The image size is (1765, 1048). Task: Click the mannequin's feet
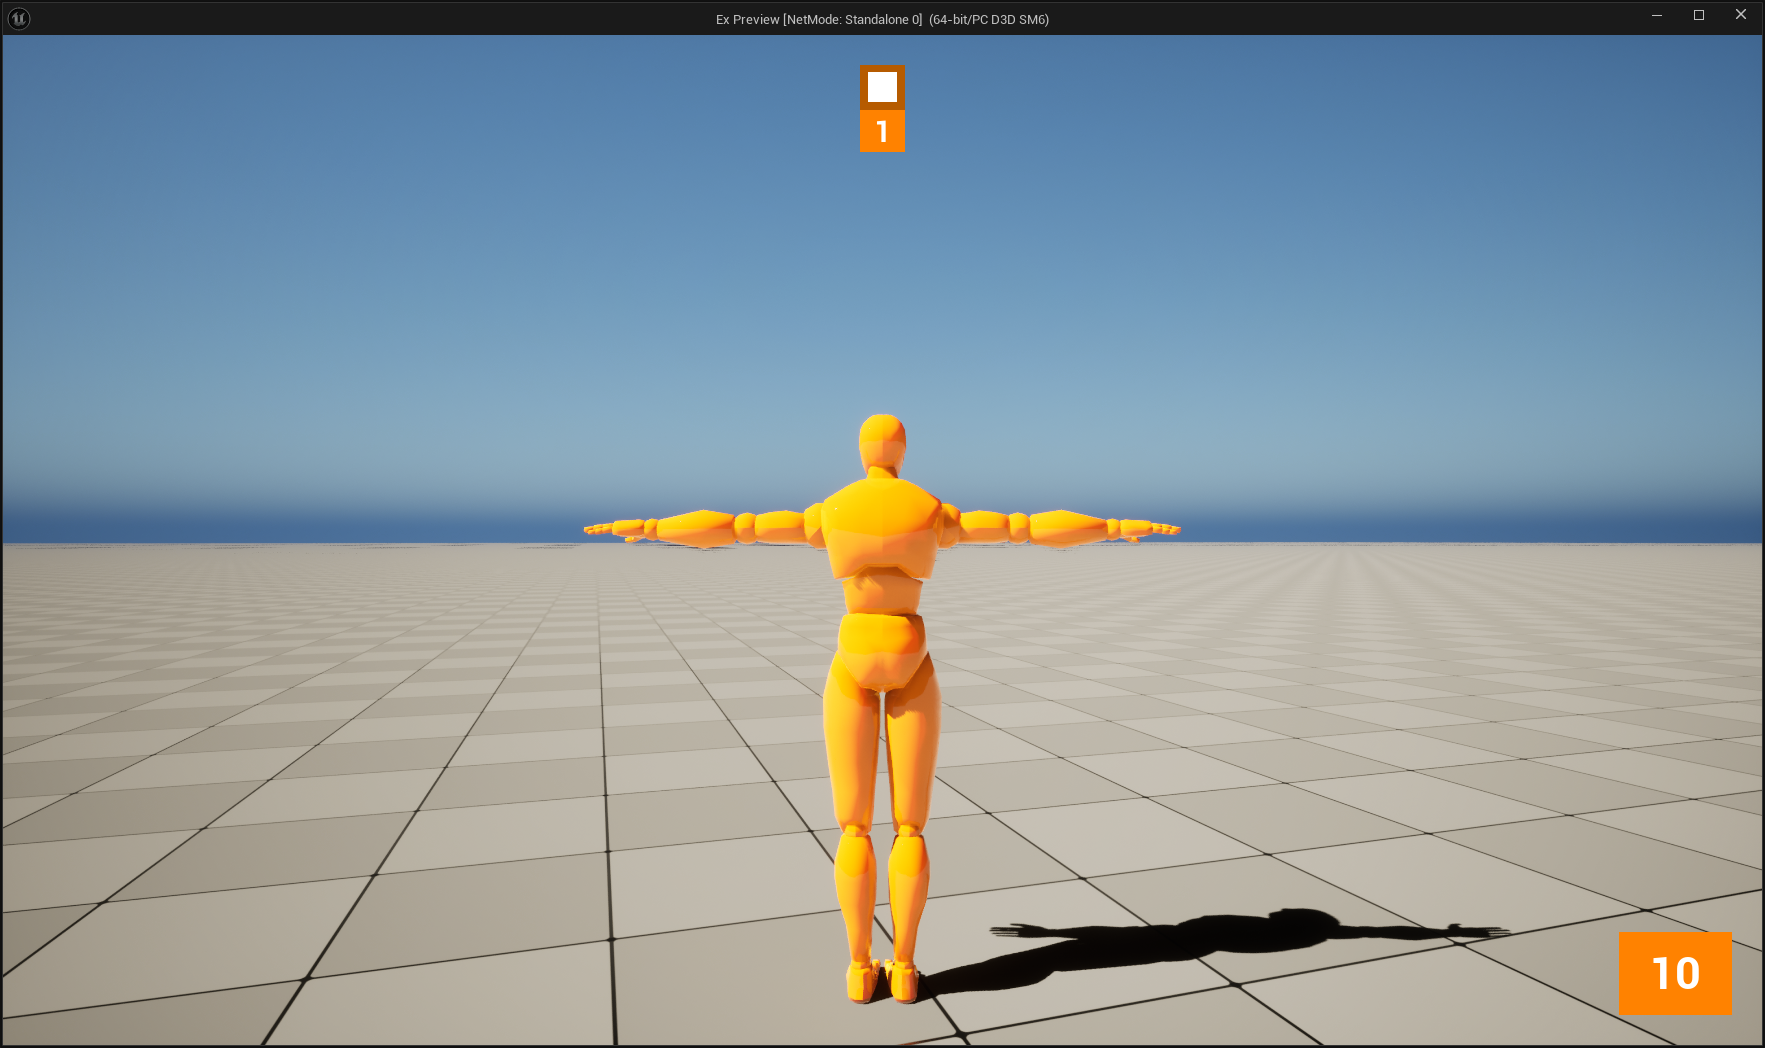pyautogui.click(x=882, y=980)
